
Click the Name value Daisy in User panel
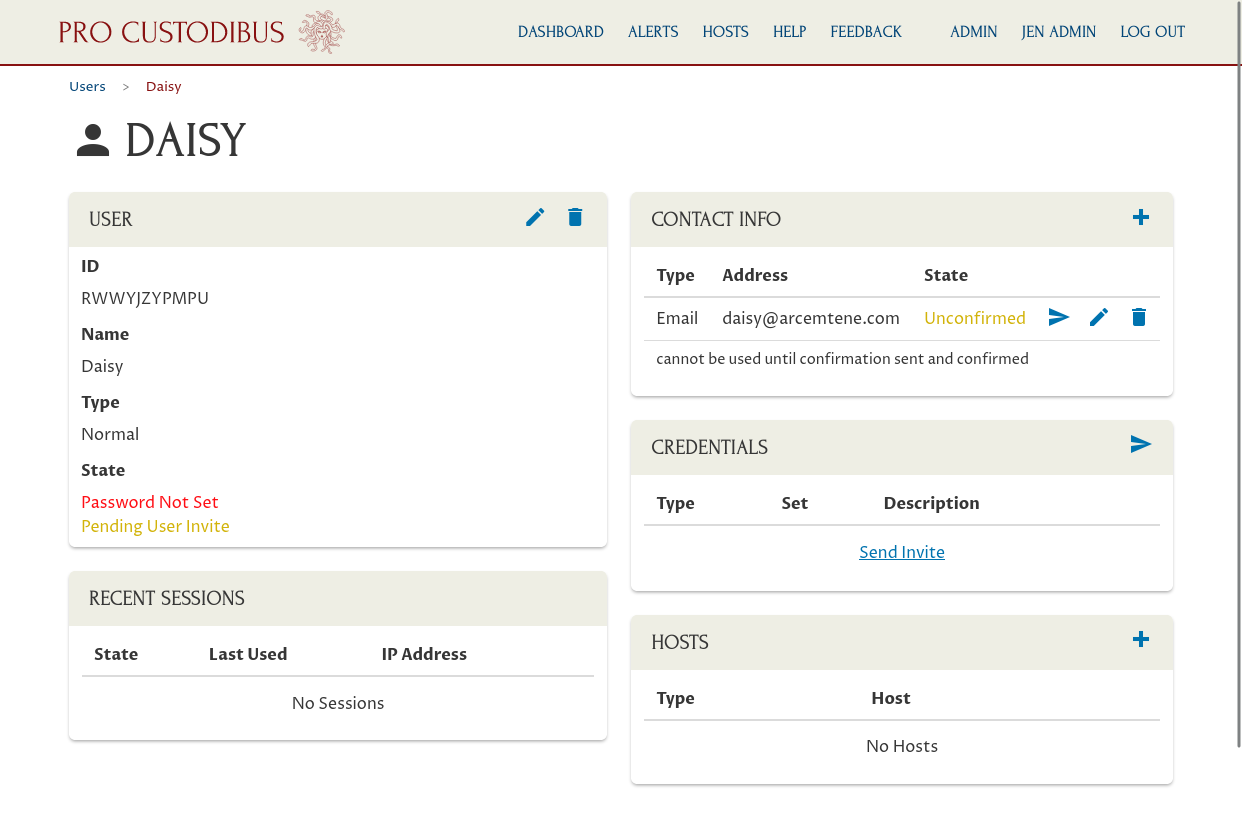pyautogui.click(x=102, y=366)
